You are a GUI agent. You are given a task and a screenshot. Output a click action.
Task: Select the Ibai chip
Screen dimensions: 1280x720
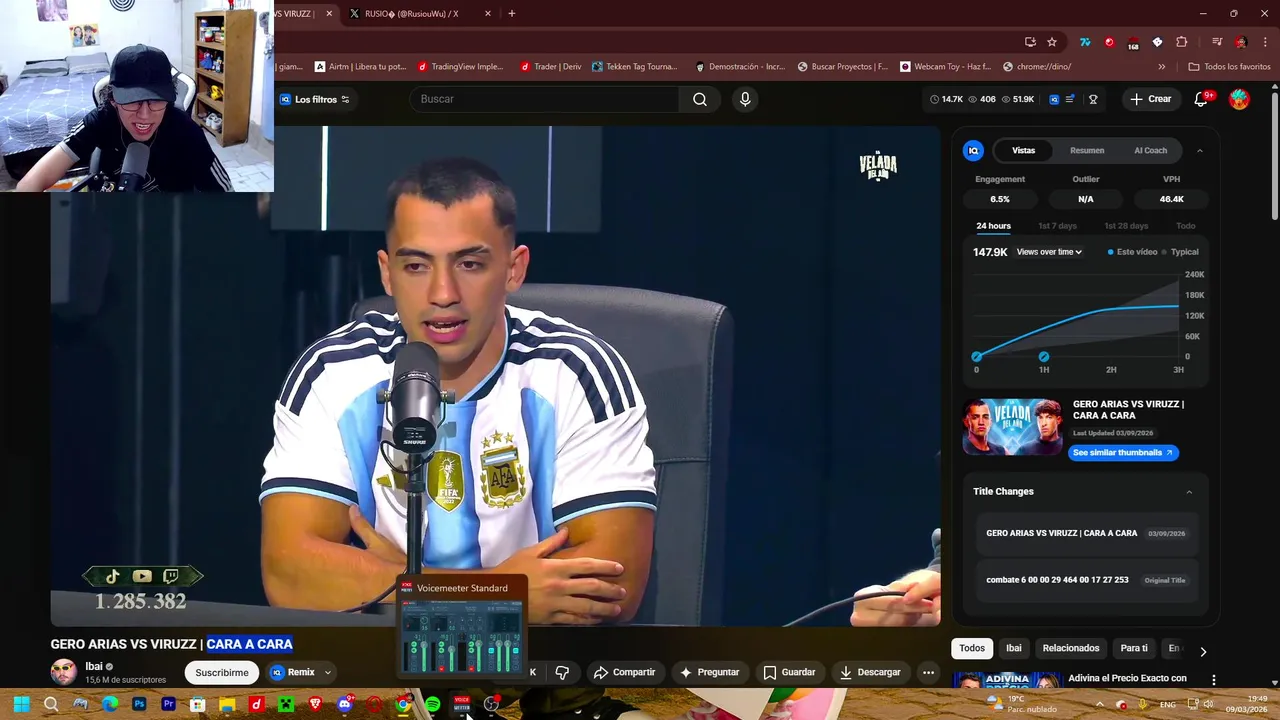pos(1013,648)
